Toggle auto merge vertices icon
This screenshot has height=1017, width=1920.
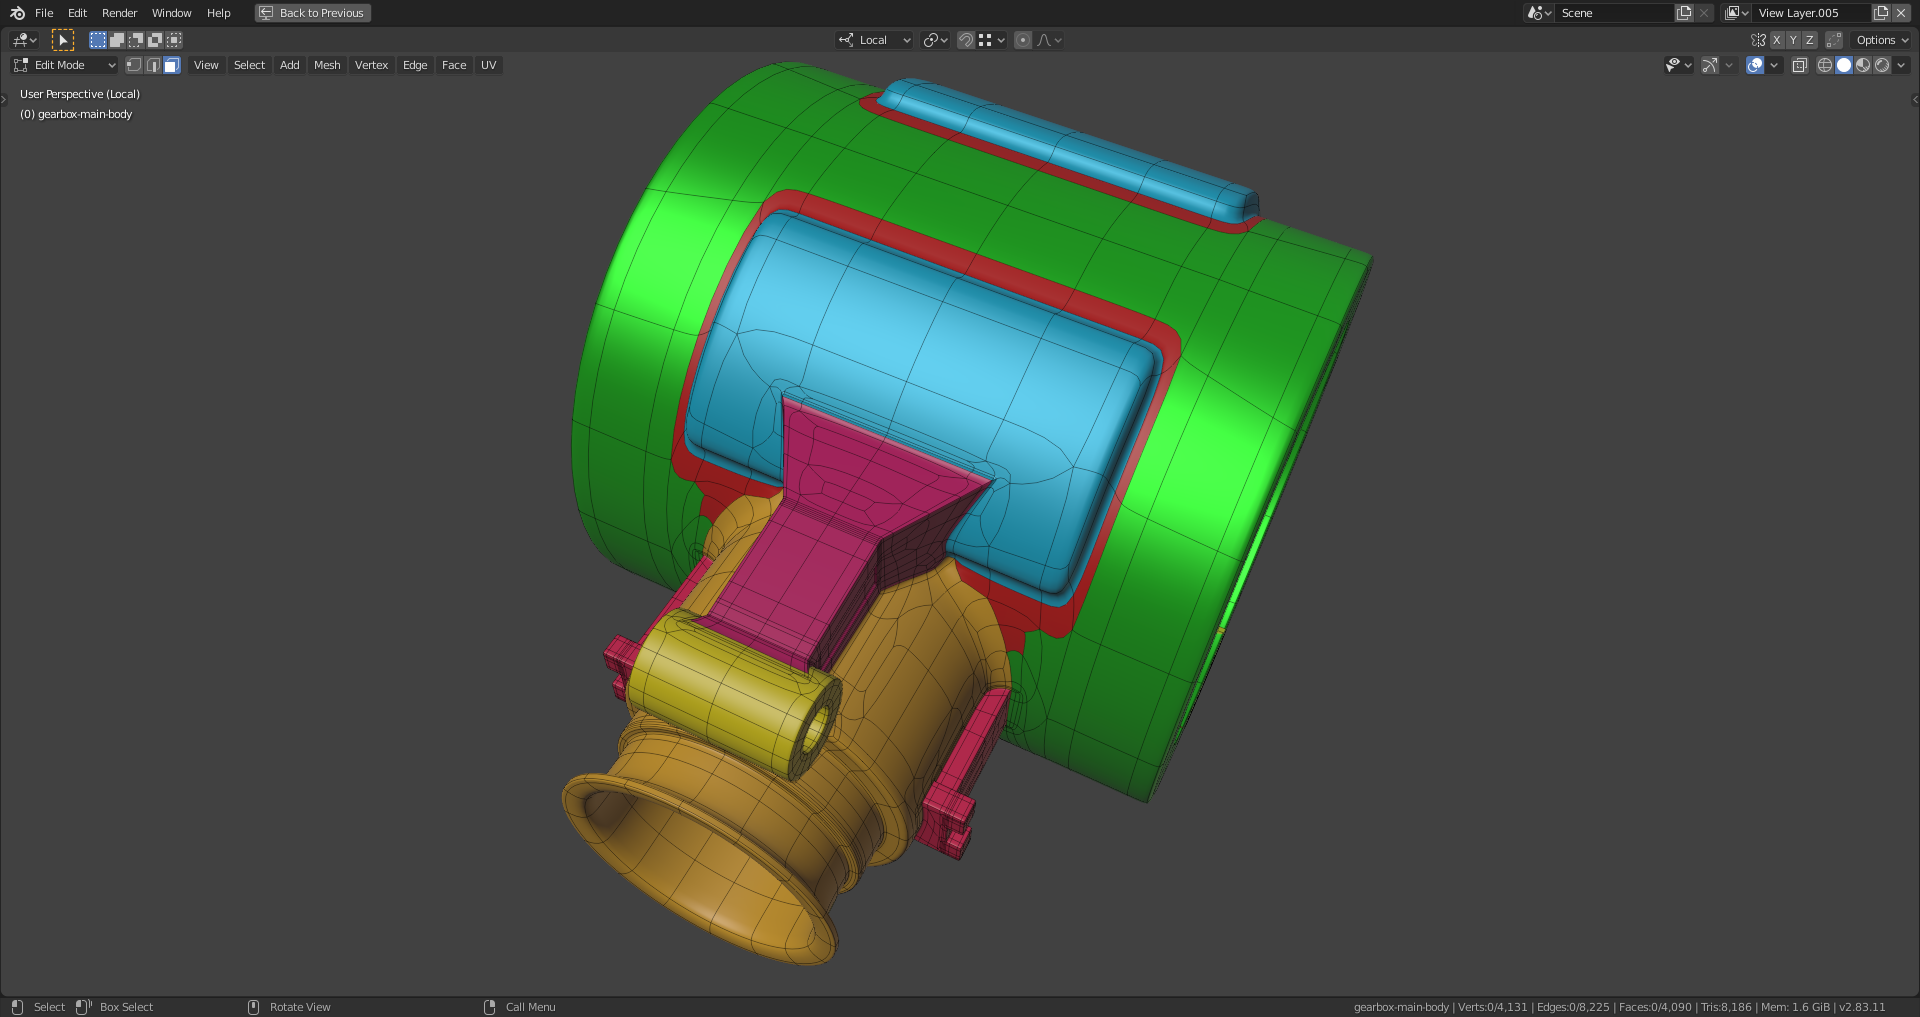click(1834, 40)
